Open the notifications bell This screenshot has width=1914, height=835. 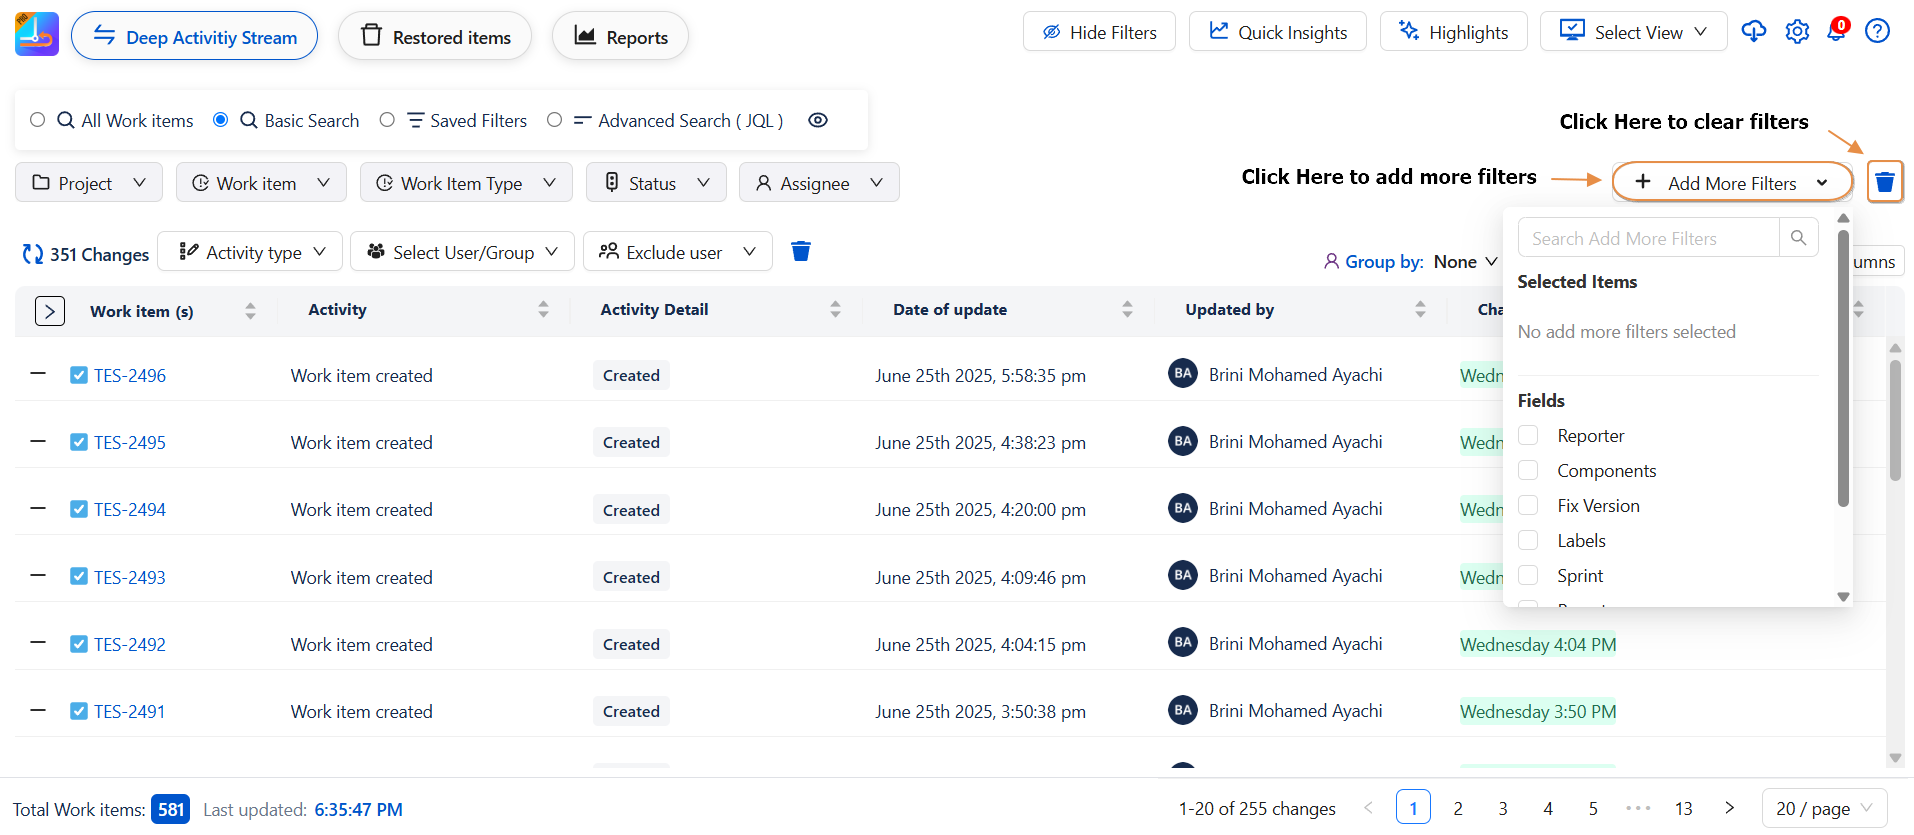click(x=1837, y=31)
